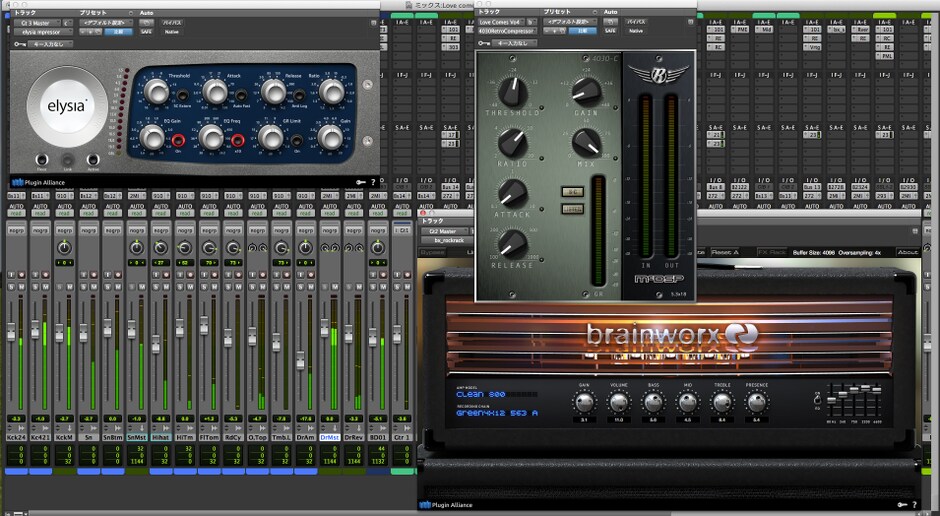
Task: Click the EQ Freq knob on elysia mpressor
Action: [211, 138]
